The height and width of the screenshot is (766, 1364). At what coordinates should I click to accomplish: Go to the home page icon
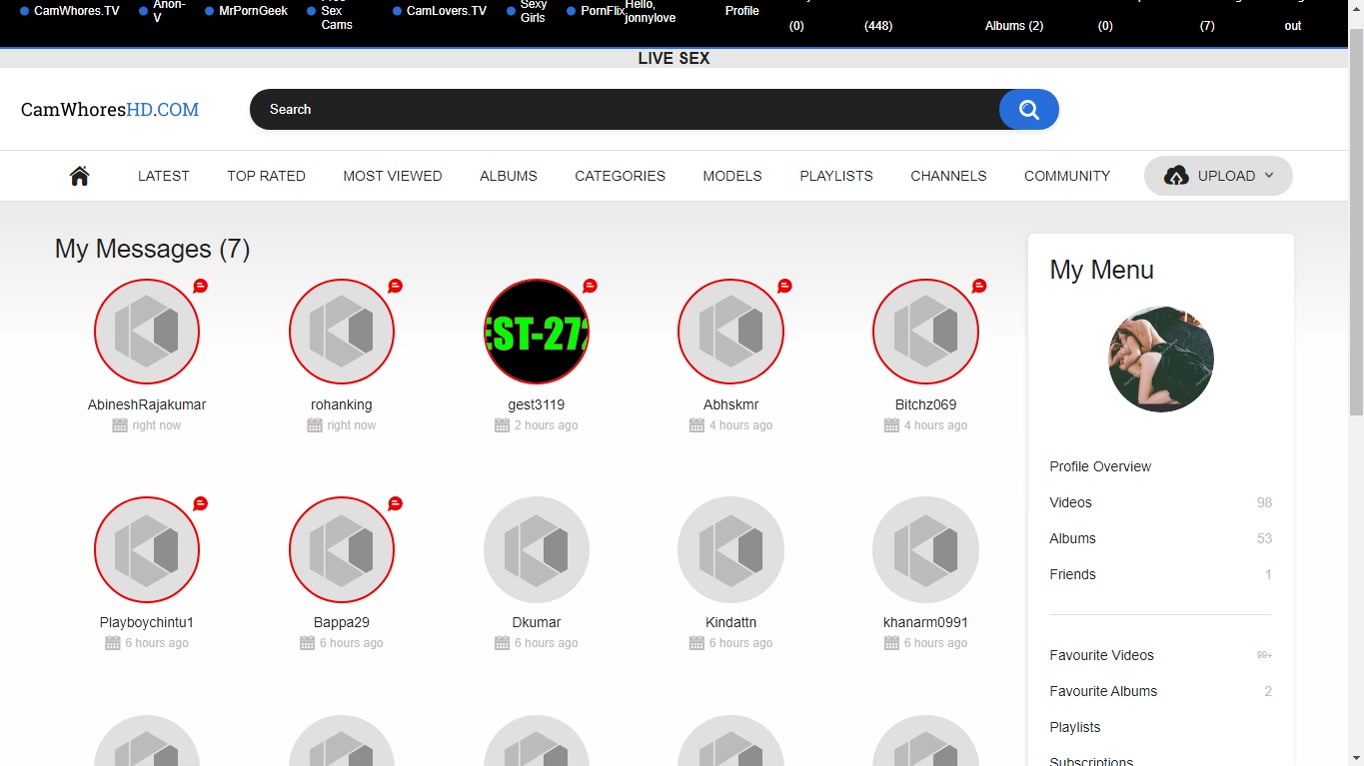[x=80, y=176]
